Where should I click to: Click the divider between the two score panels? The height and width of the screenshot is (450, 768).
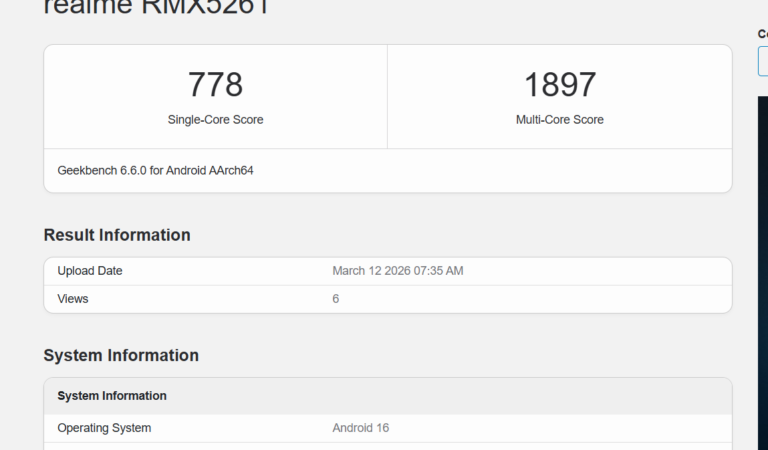pyautogui.click(x=387, y=97)
